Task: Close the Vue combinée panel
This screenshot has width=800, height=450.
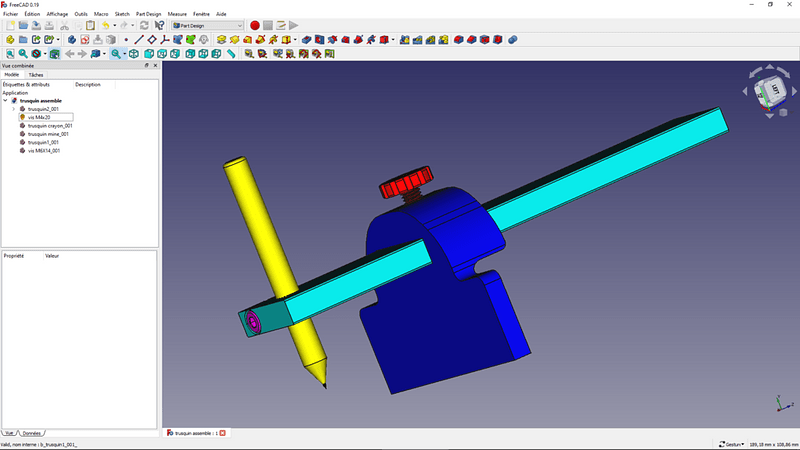Action: tap(155, 66)
